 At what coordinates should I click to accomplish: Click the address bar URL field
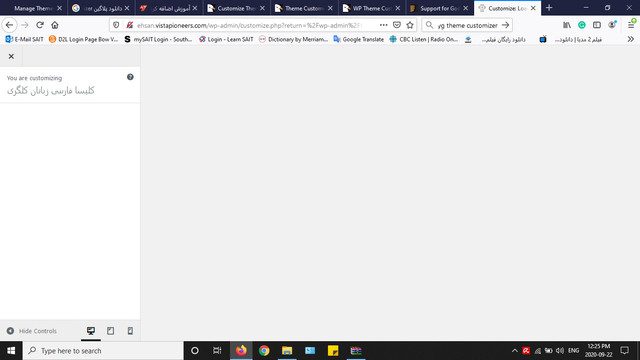[249, 25]
